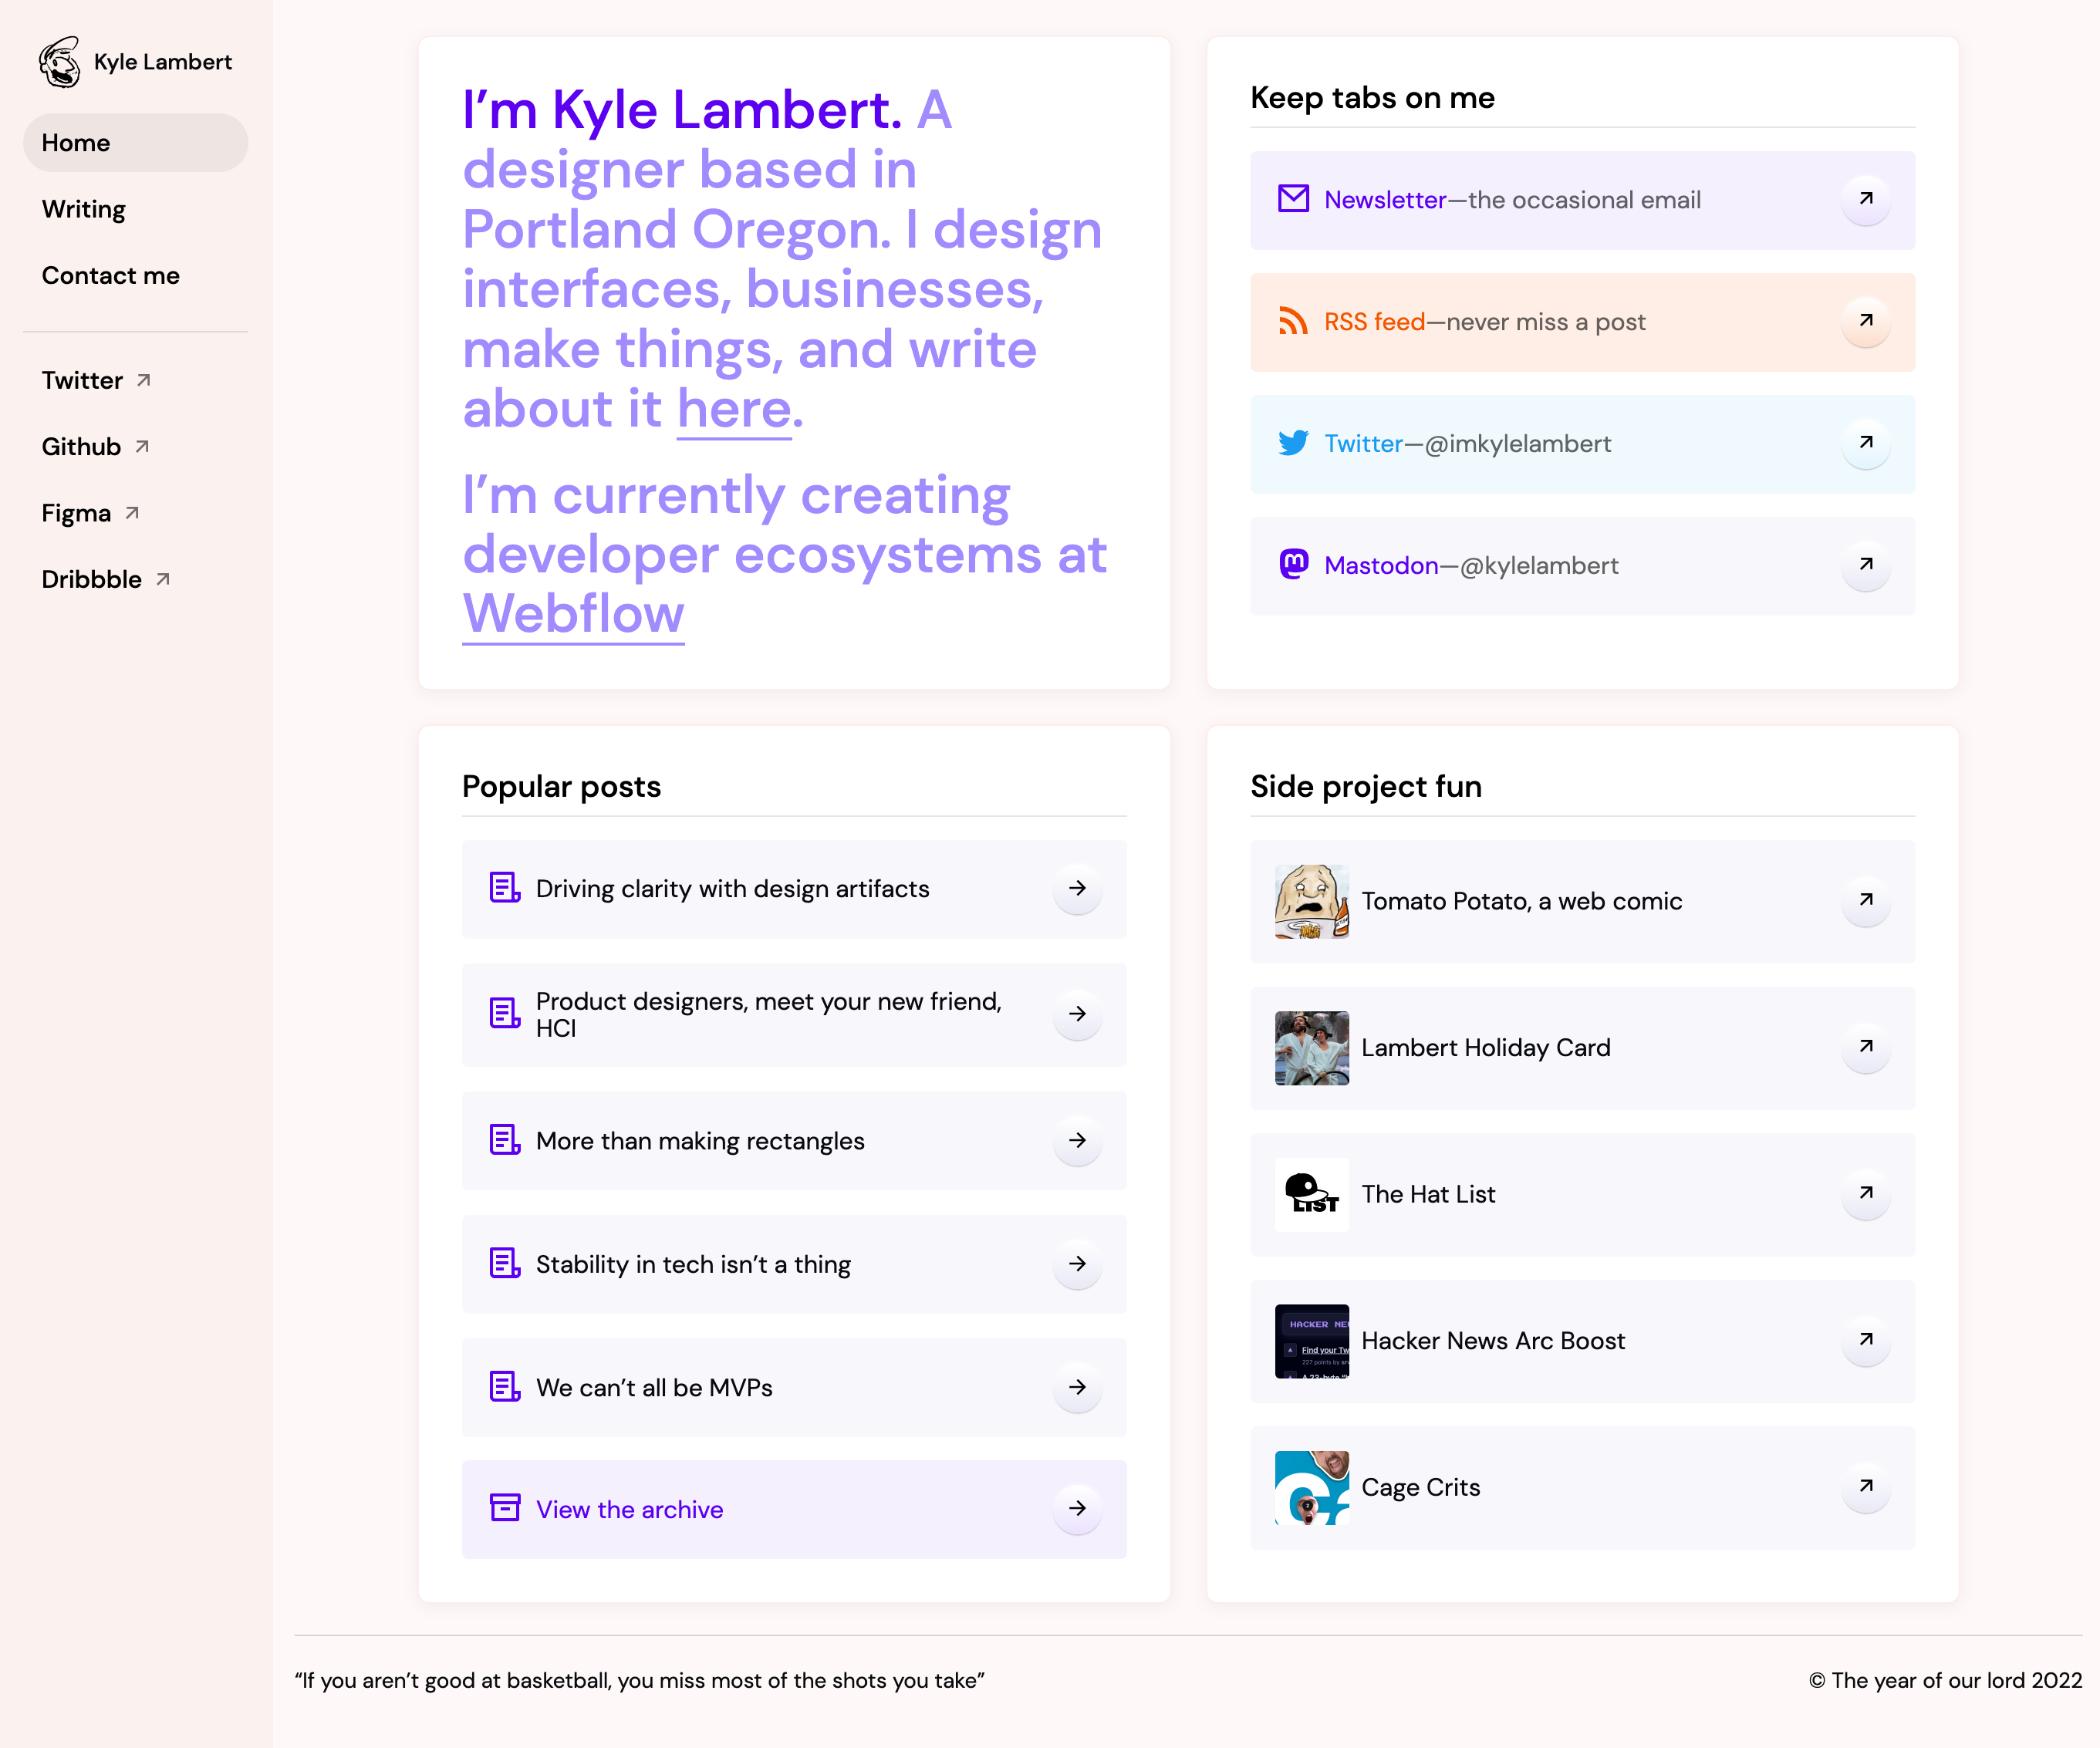This screenshot has width=2100, height=1748.
Task: Click document icon beside More than making rectangles
Action: pyautogui.click(x=505, y=1140)
